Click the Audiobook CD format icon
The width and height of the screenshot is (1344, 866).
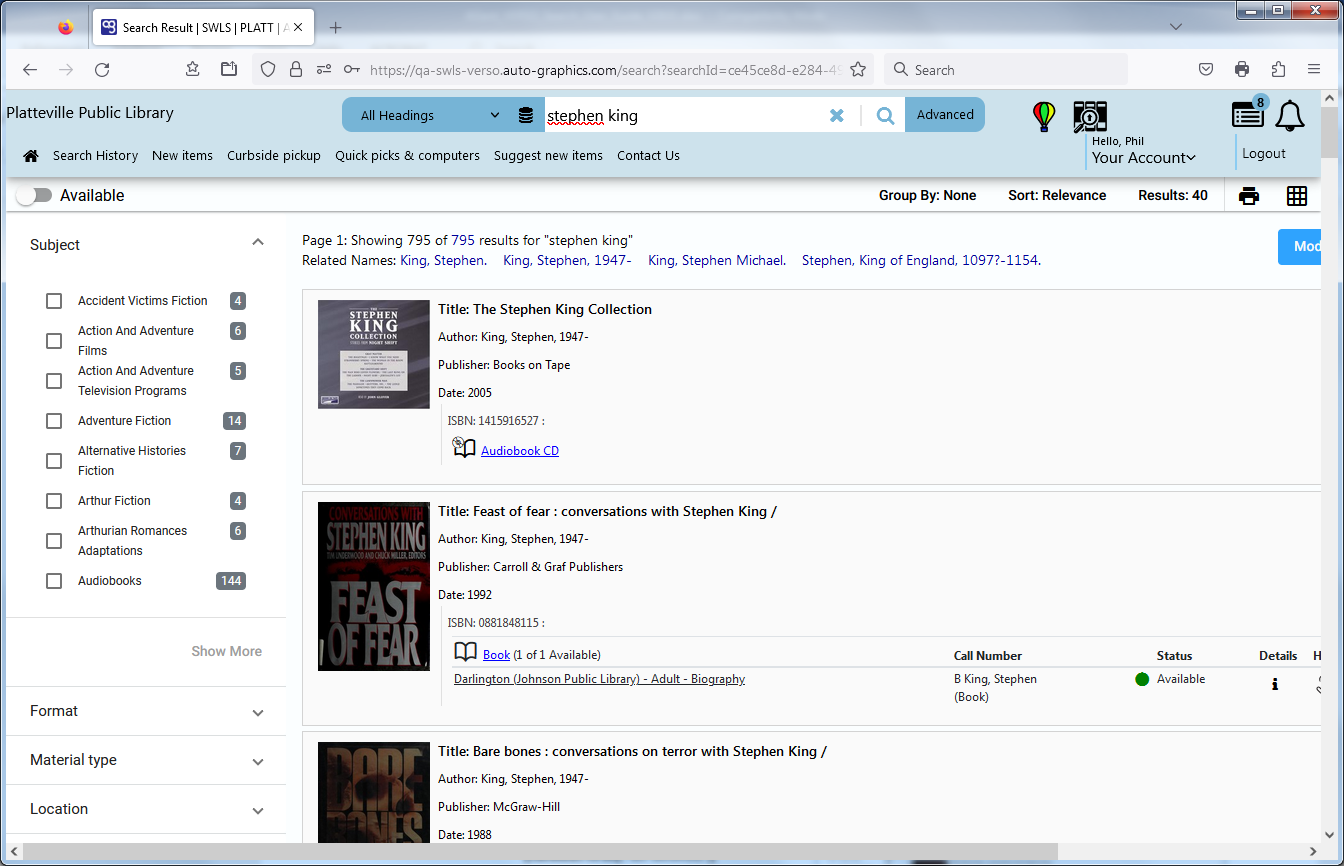(x=464, y=447)
